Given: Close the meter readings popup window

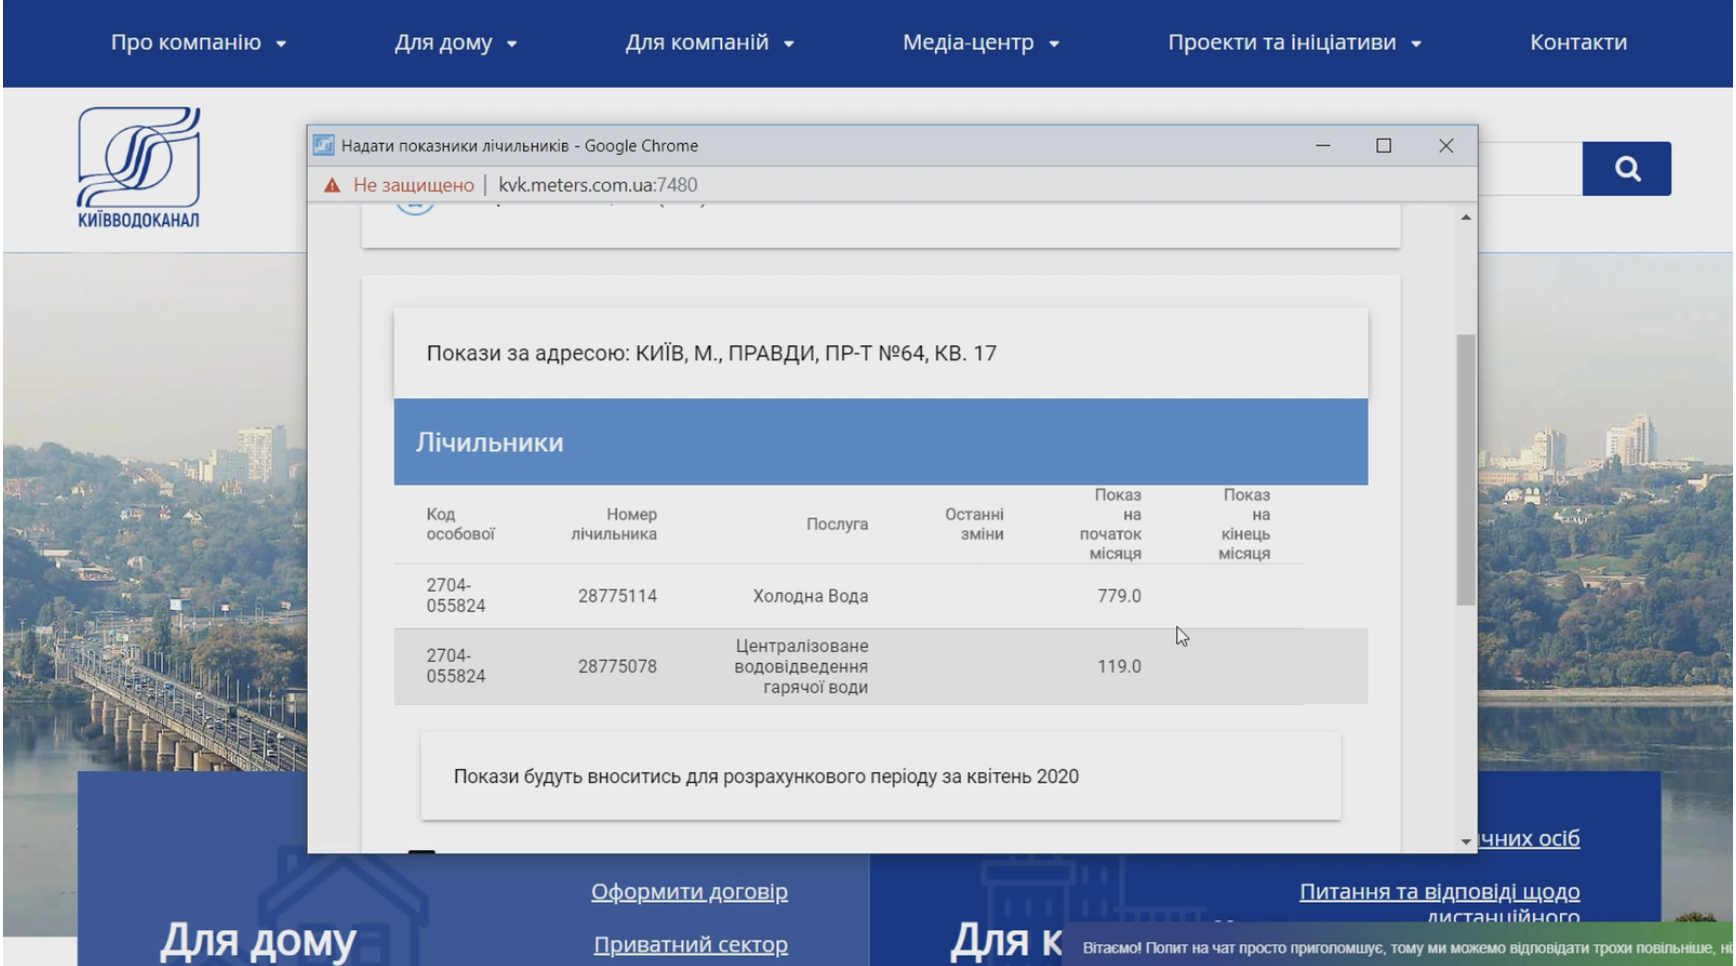Looking at the screenshot, I should click(1446, 146).
